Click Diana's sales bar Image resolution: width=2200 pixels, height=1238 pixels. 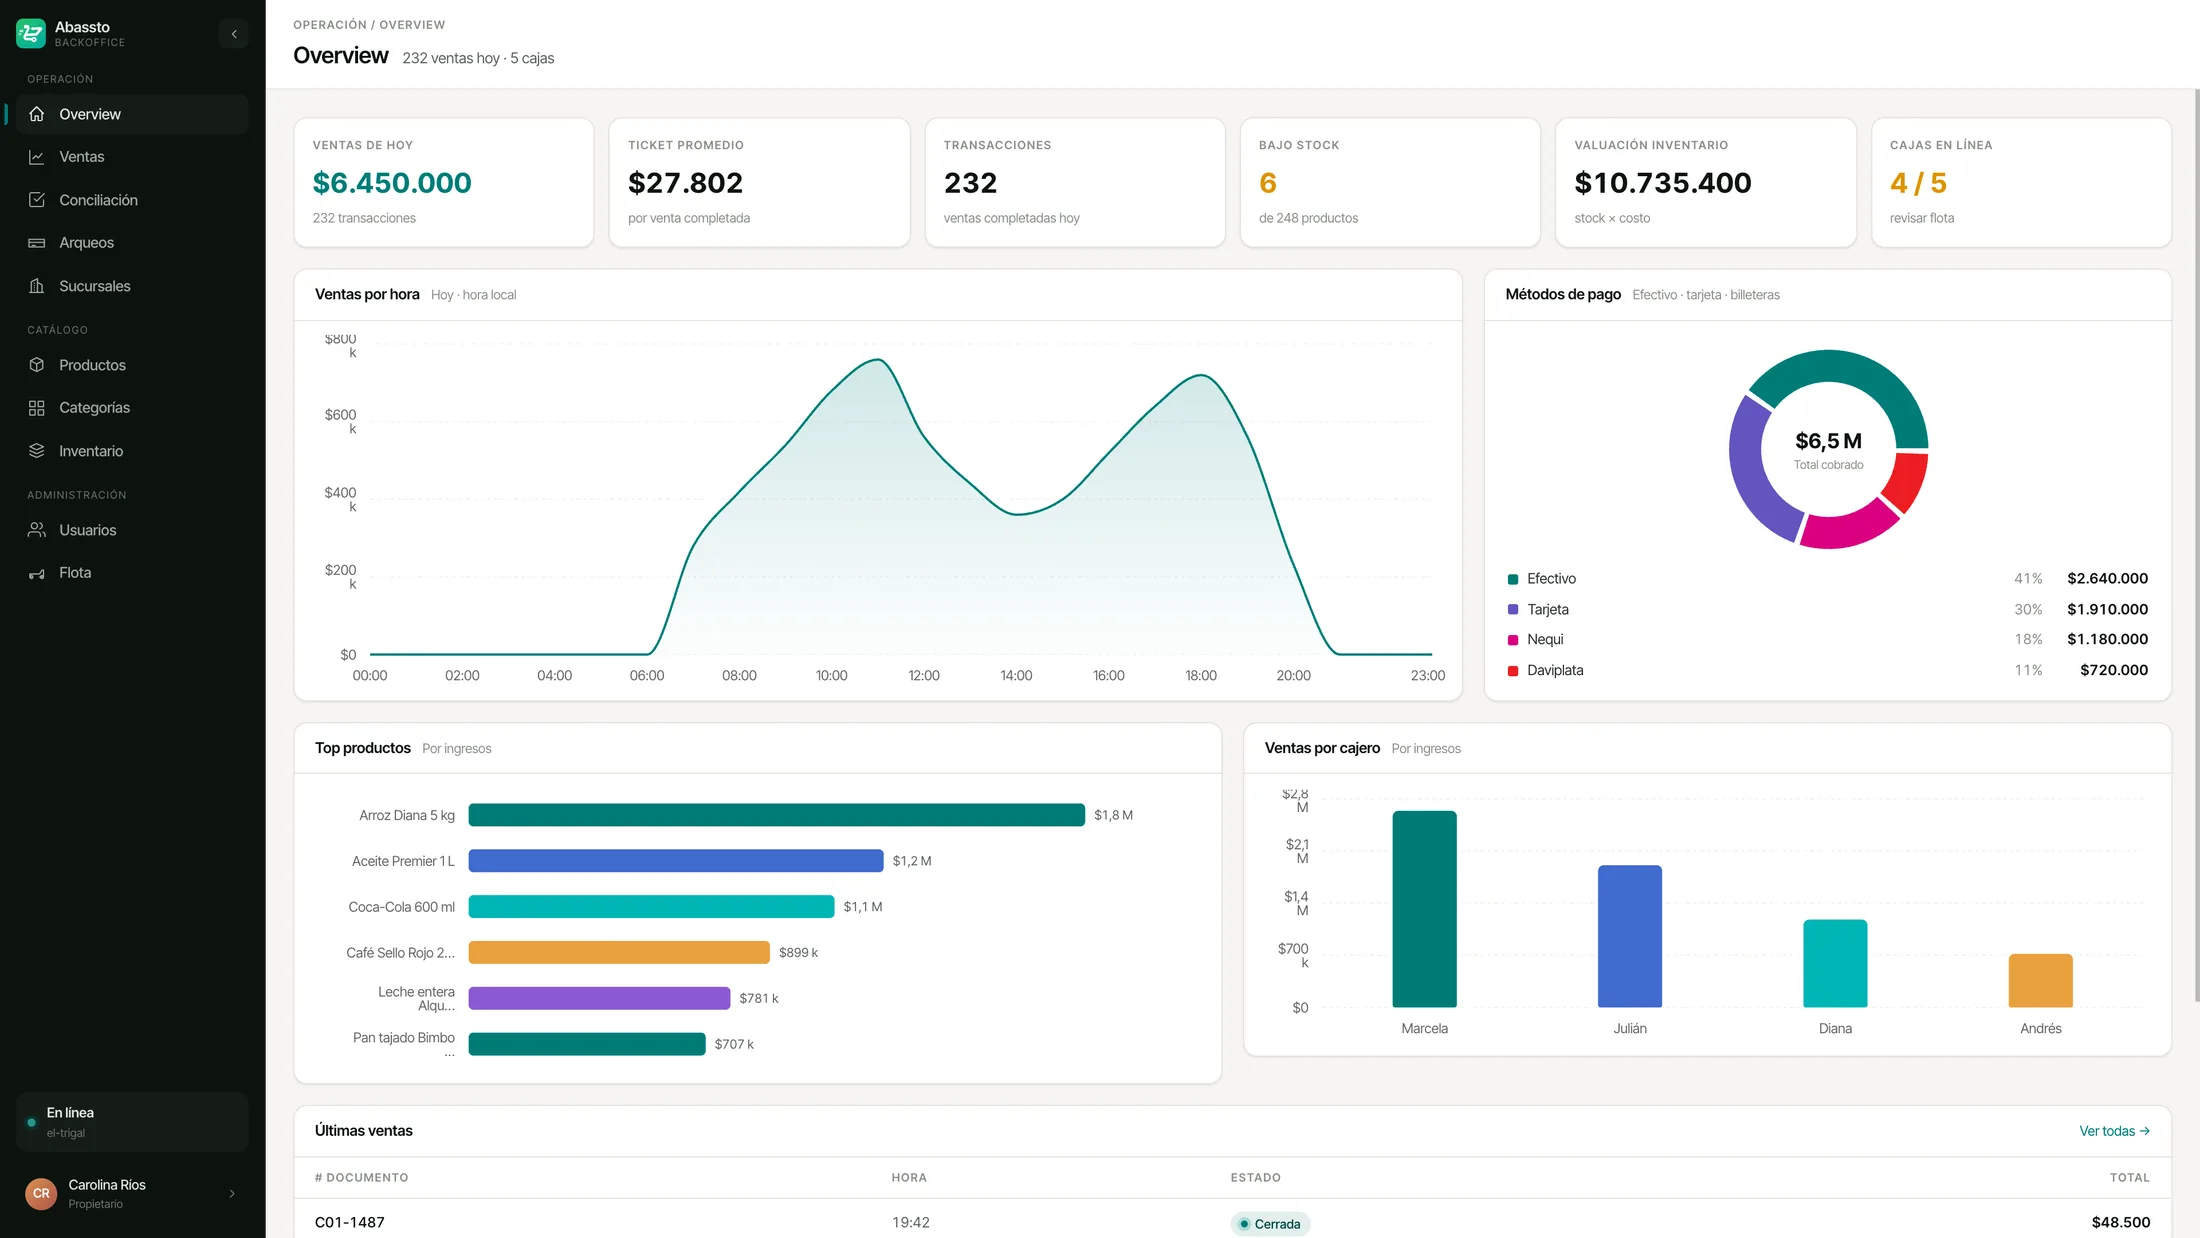click(1835, 963)
